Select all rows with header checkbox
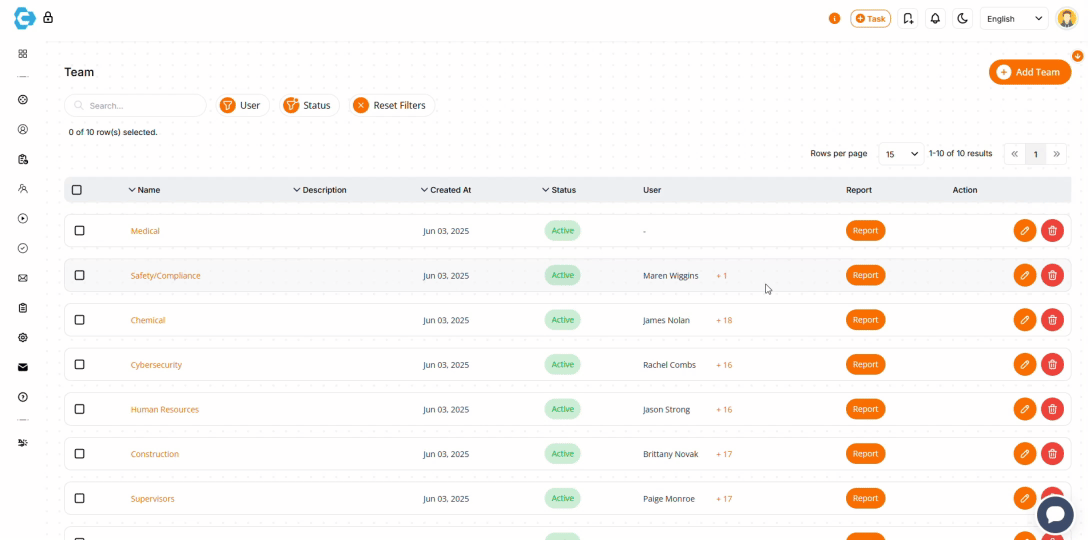This screenshot has height=540, width=1088. point(77,190)
